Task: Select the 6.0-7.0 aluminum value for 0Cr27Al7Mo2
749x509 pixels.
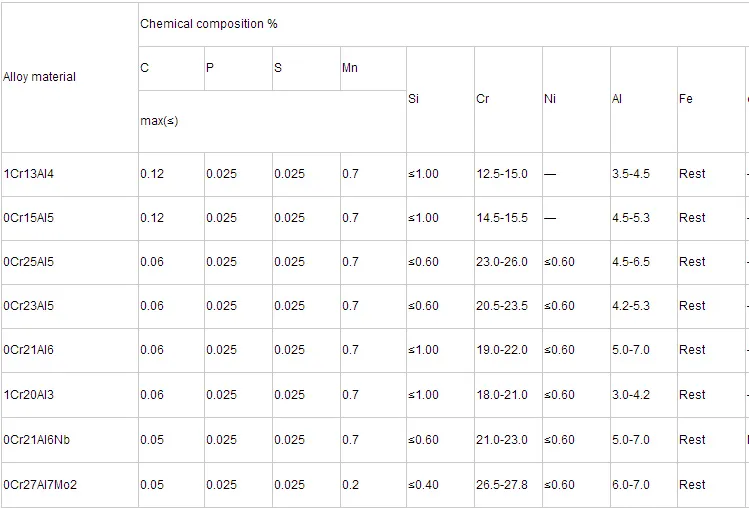Action: (x=631, y=485)
